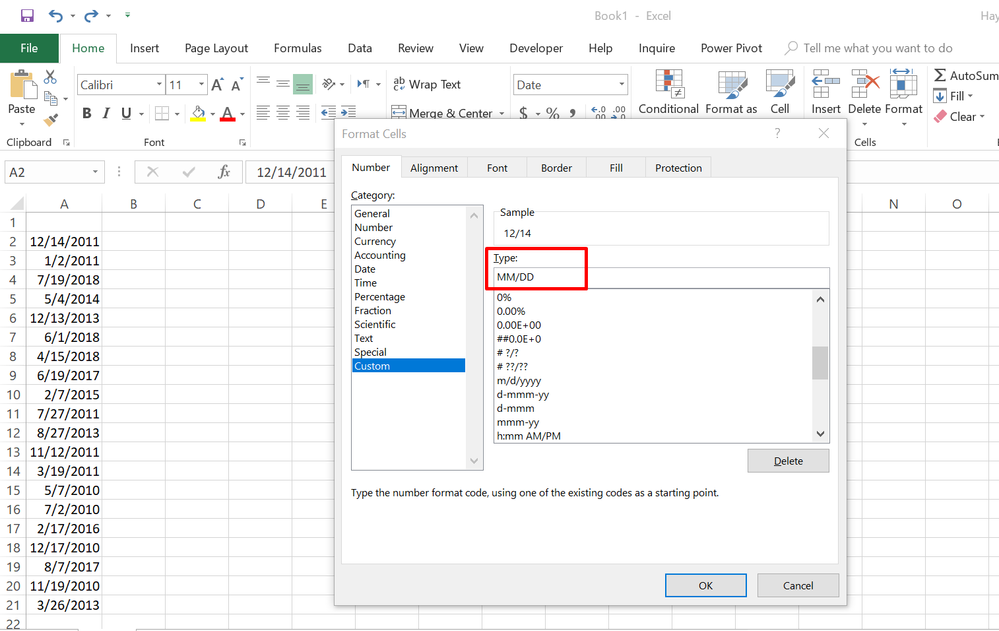Click the Undo arrow icon
Screen dimensions: 999x631
click(56, 15)
